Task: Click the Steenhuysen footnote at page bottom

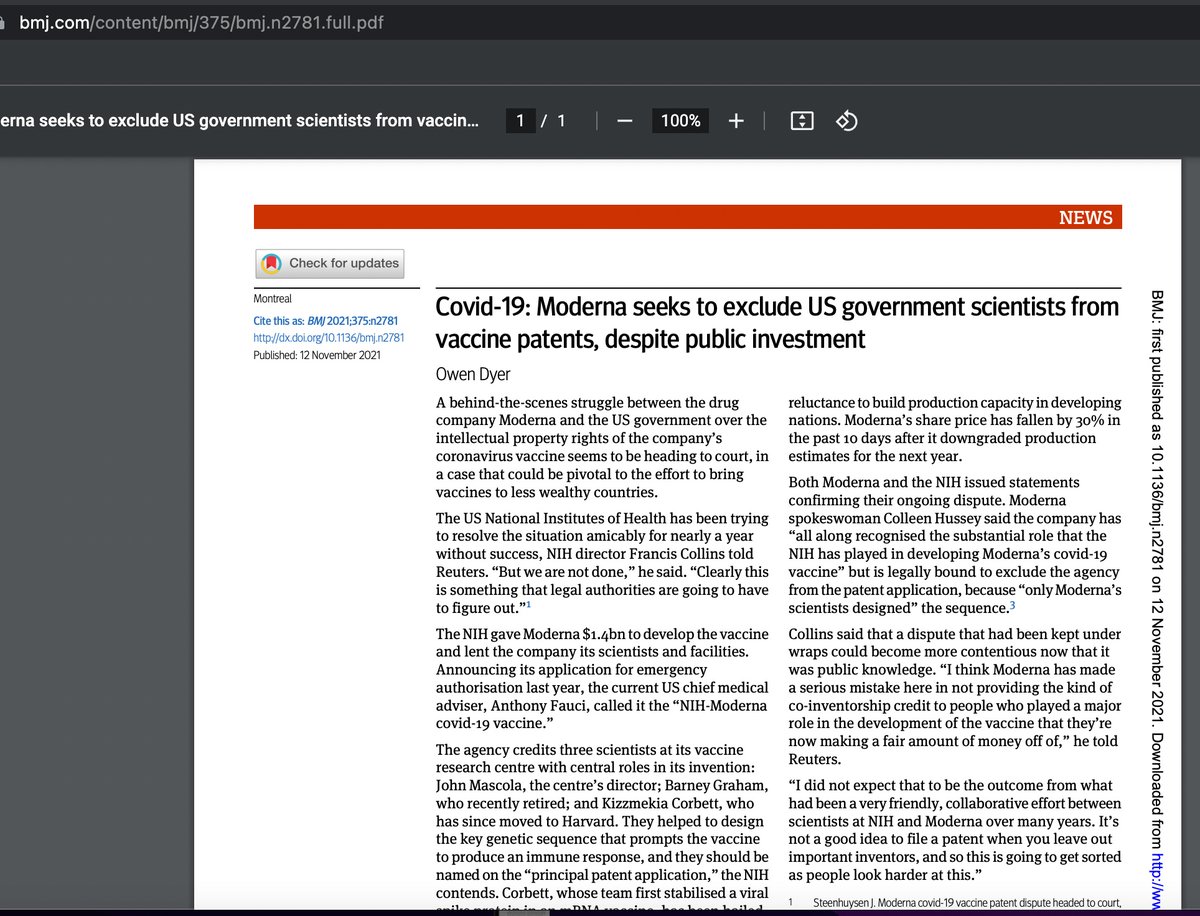Action: (x=960, y=903)
